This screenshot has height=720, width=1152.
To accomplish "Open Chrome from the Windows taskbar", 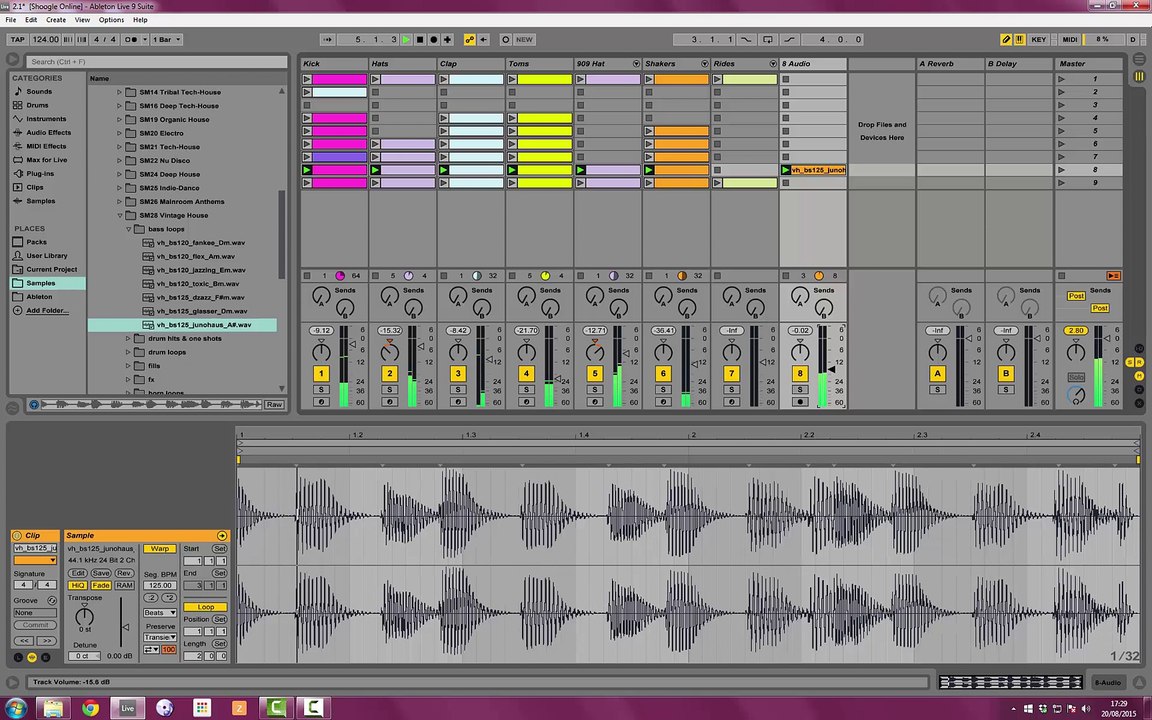I will pos(90,708).
